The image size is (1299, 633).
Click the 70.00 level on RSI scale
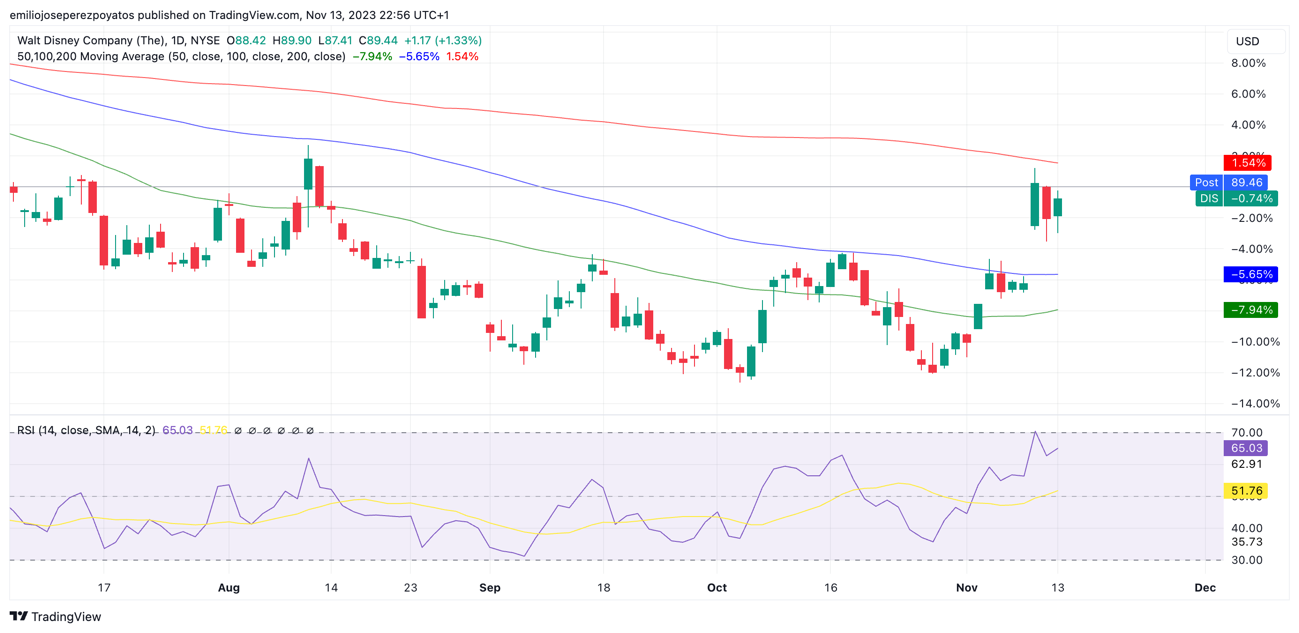click(x=1246, y=432)
